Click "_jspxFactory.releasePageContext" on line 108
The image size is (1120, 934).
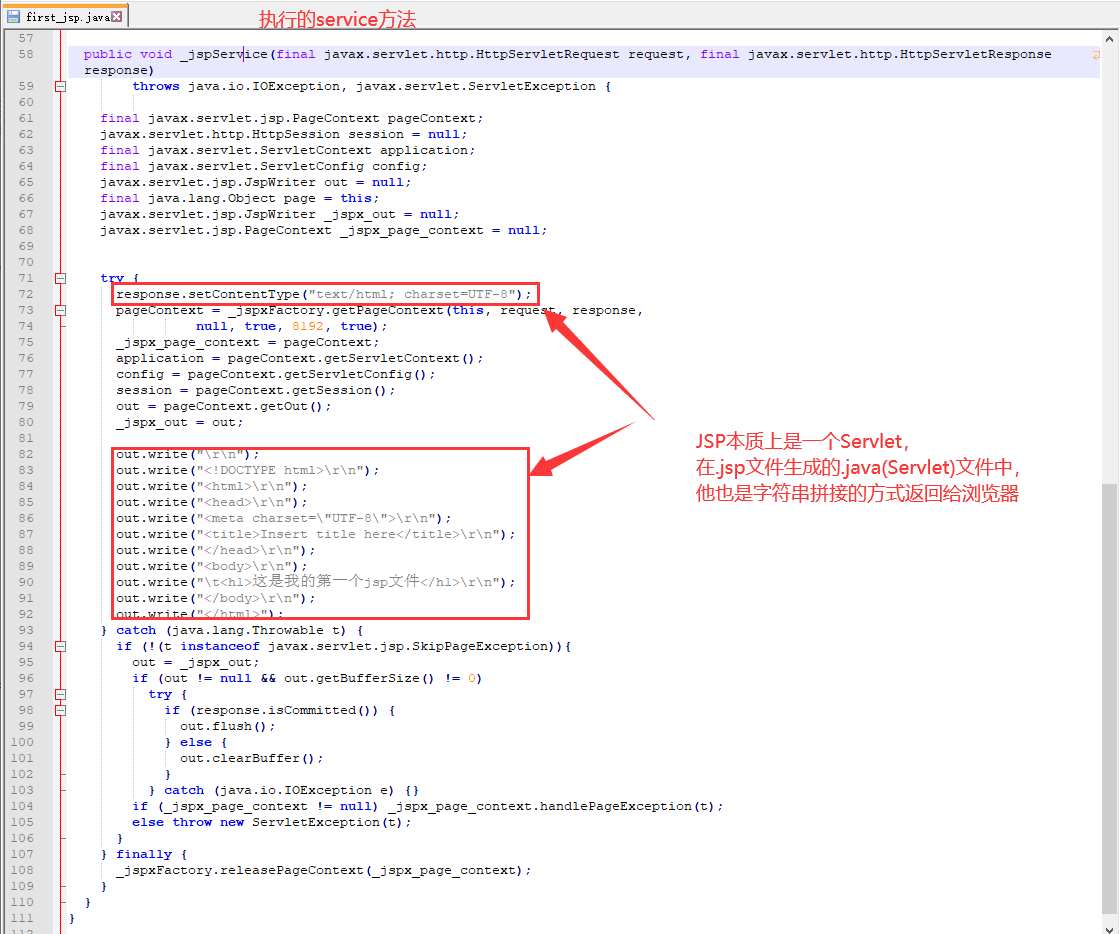click(240, 870)
